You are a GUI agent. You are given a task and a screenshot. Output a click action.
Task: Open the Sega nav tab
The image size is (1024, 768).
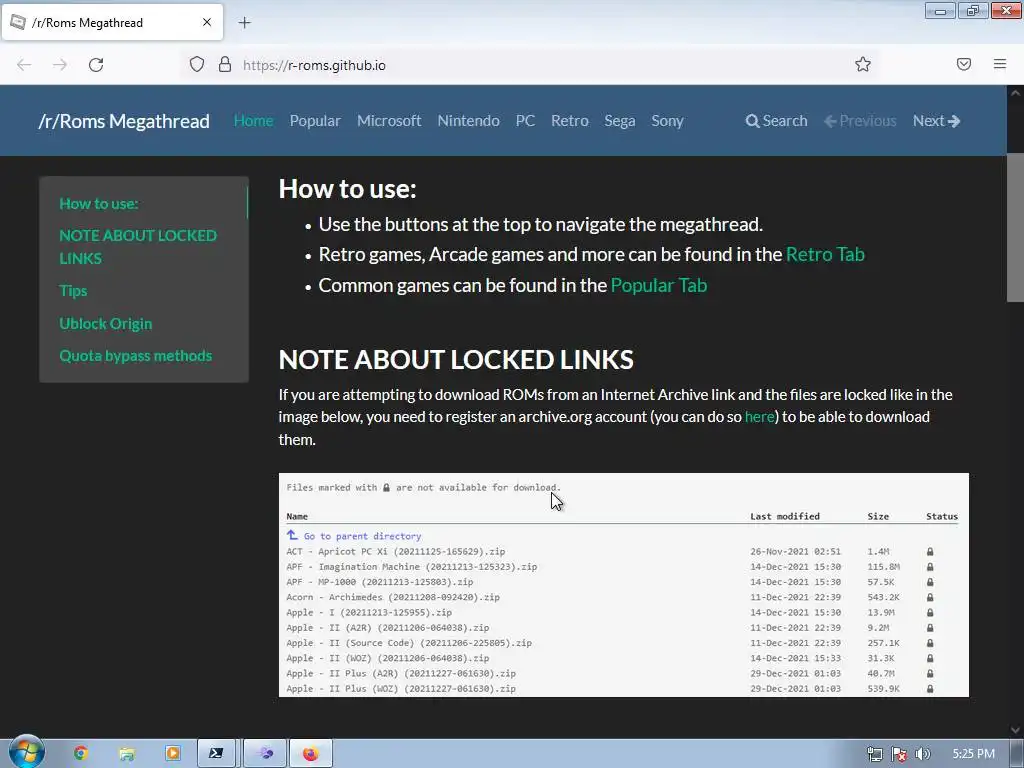pos(619,121)
